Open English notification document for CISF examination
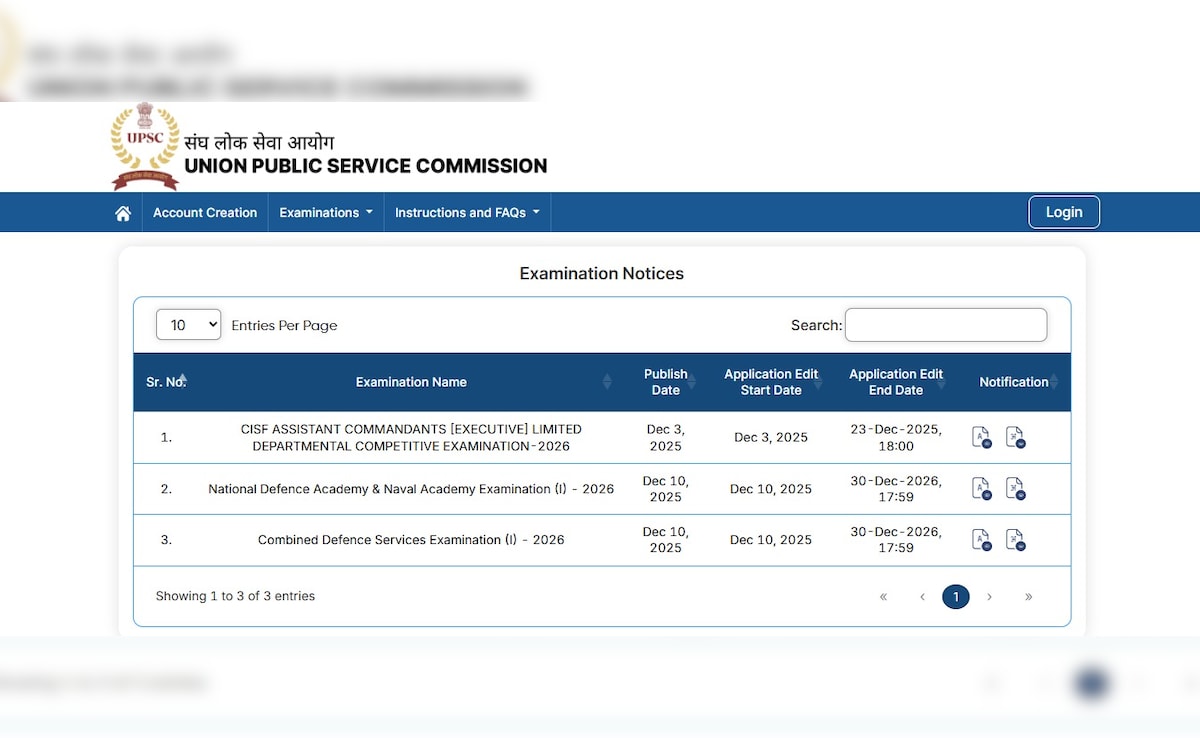This screenshot has height=738, width=1200. tap(981, 437)
